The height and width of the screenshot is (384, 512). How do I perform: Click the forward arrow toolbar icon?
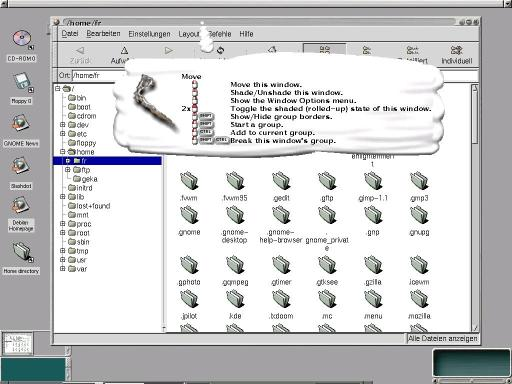coord(168,51)
